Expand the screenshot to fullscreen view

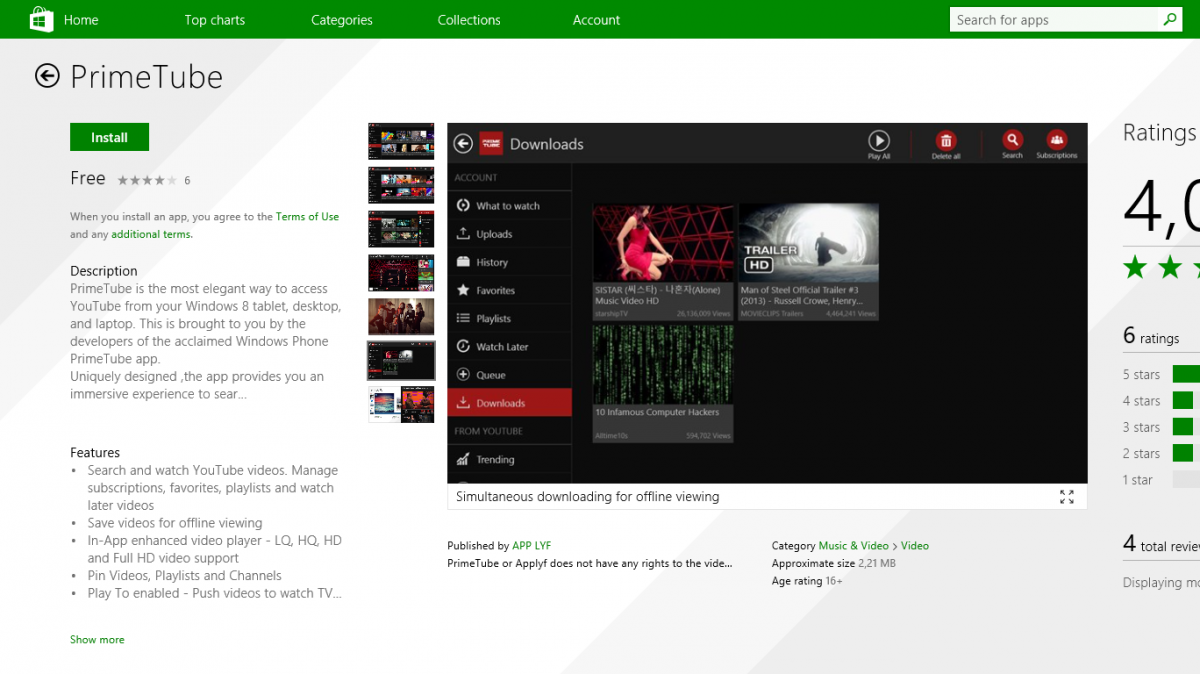coord(1067,497)
